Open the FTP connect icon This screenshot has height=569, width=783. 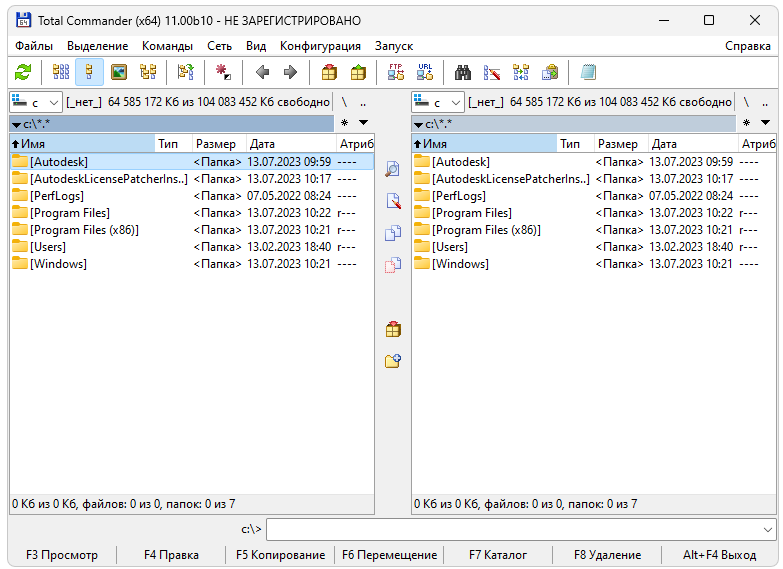(396, 72)
